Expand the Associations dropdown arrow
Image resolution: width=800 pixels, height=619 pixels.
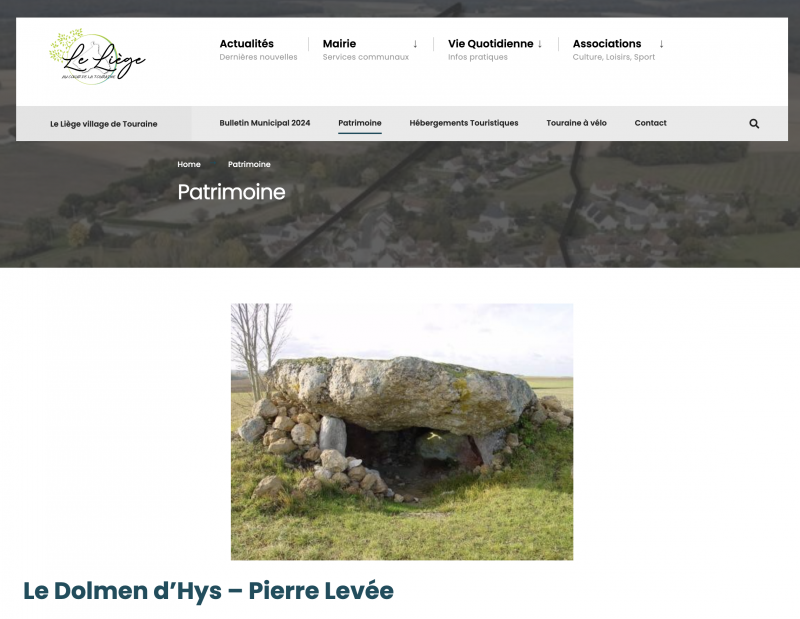[661, 44]
